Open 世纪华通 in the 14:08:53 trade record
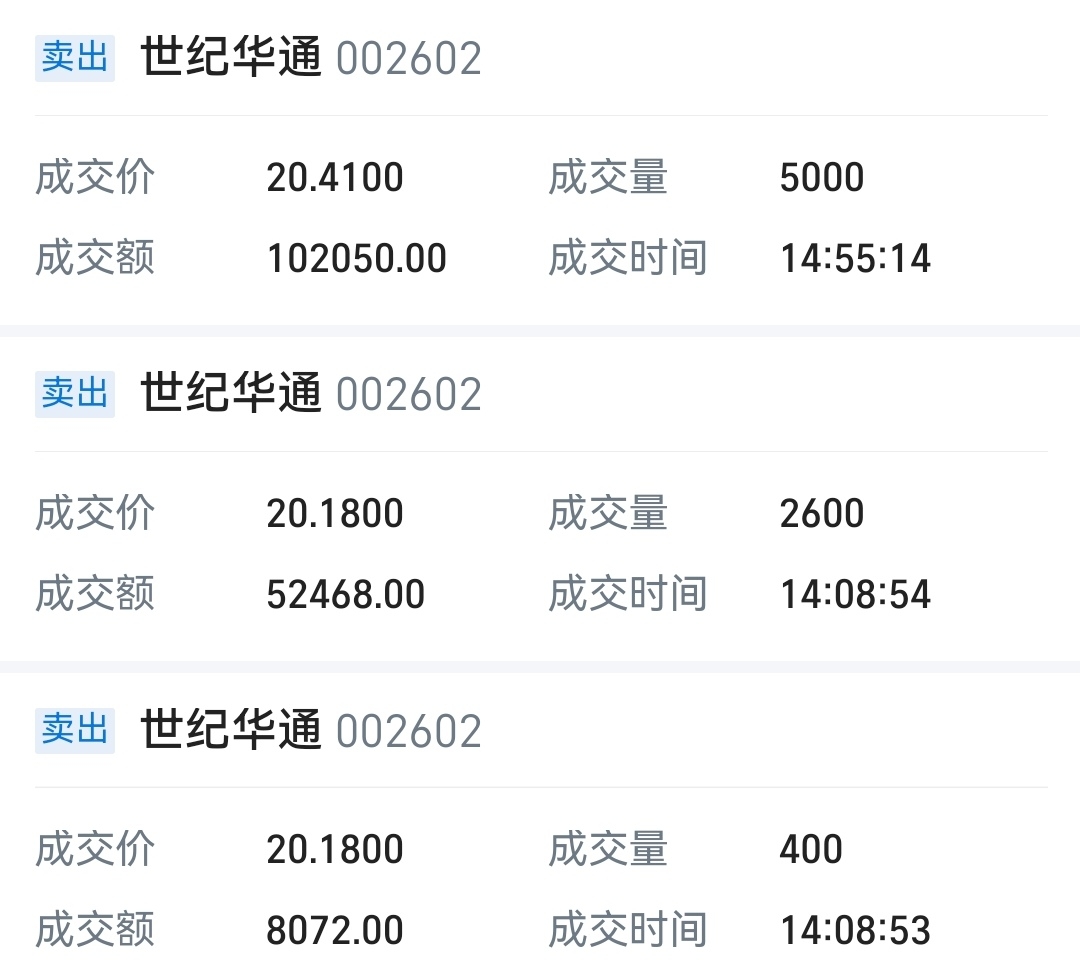The width and height of the screenshot is (1080, 978). point(231,730)
